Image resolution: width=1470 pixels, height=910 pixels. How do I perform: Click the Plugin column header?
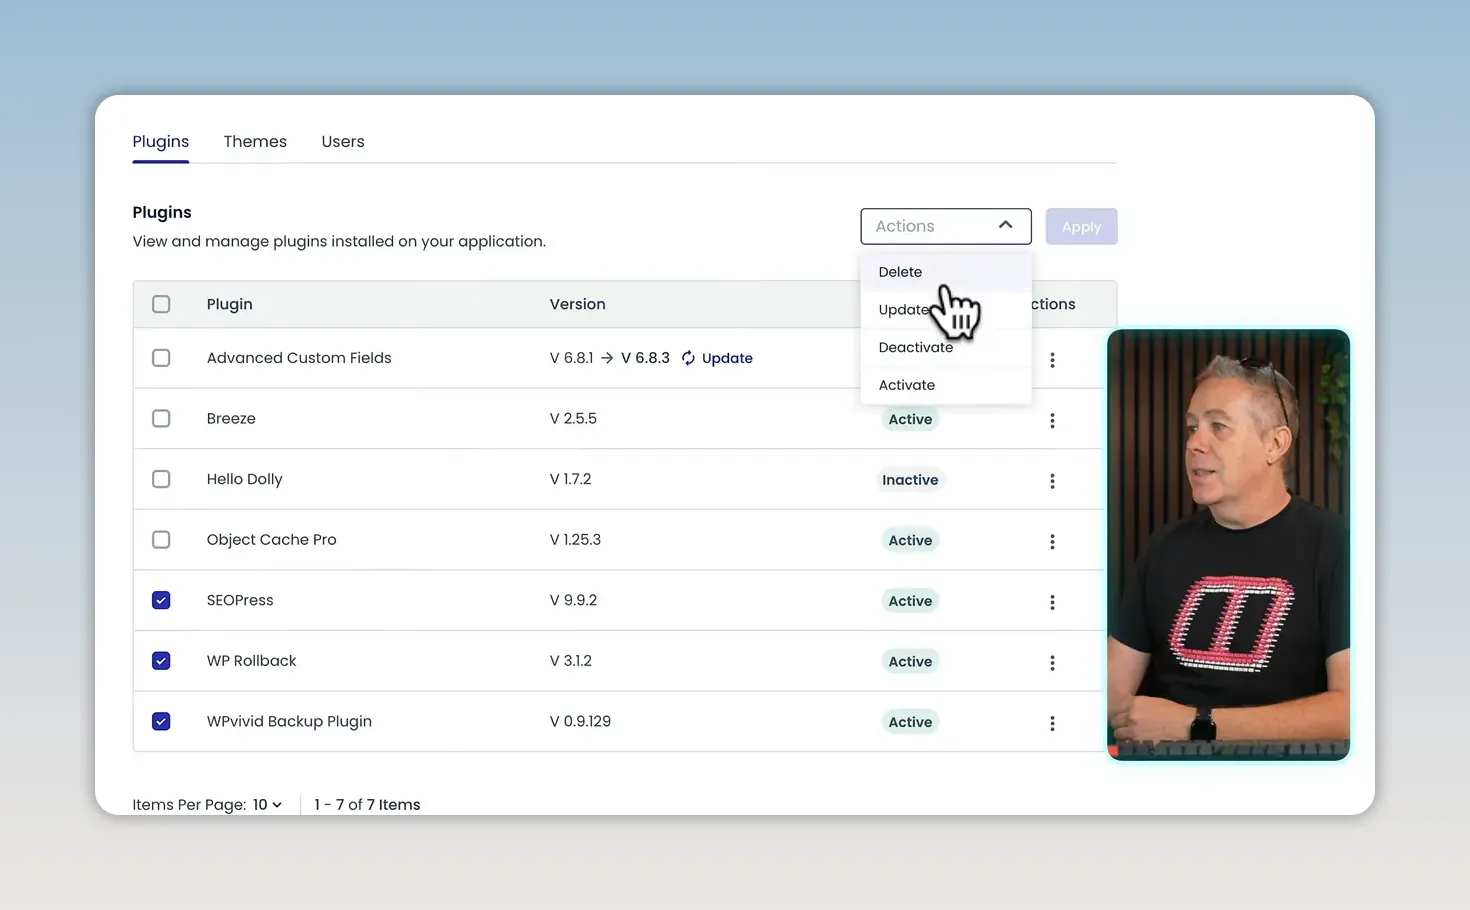pyautogui.click(x=229, y=304)
